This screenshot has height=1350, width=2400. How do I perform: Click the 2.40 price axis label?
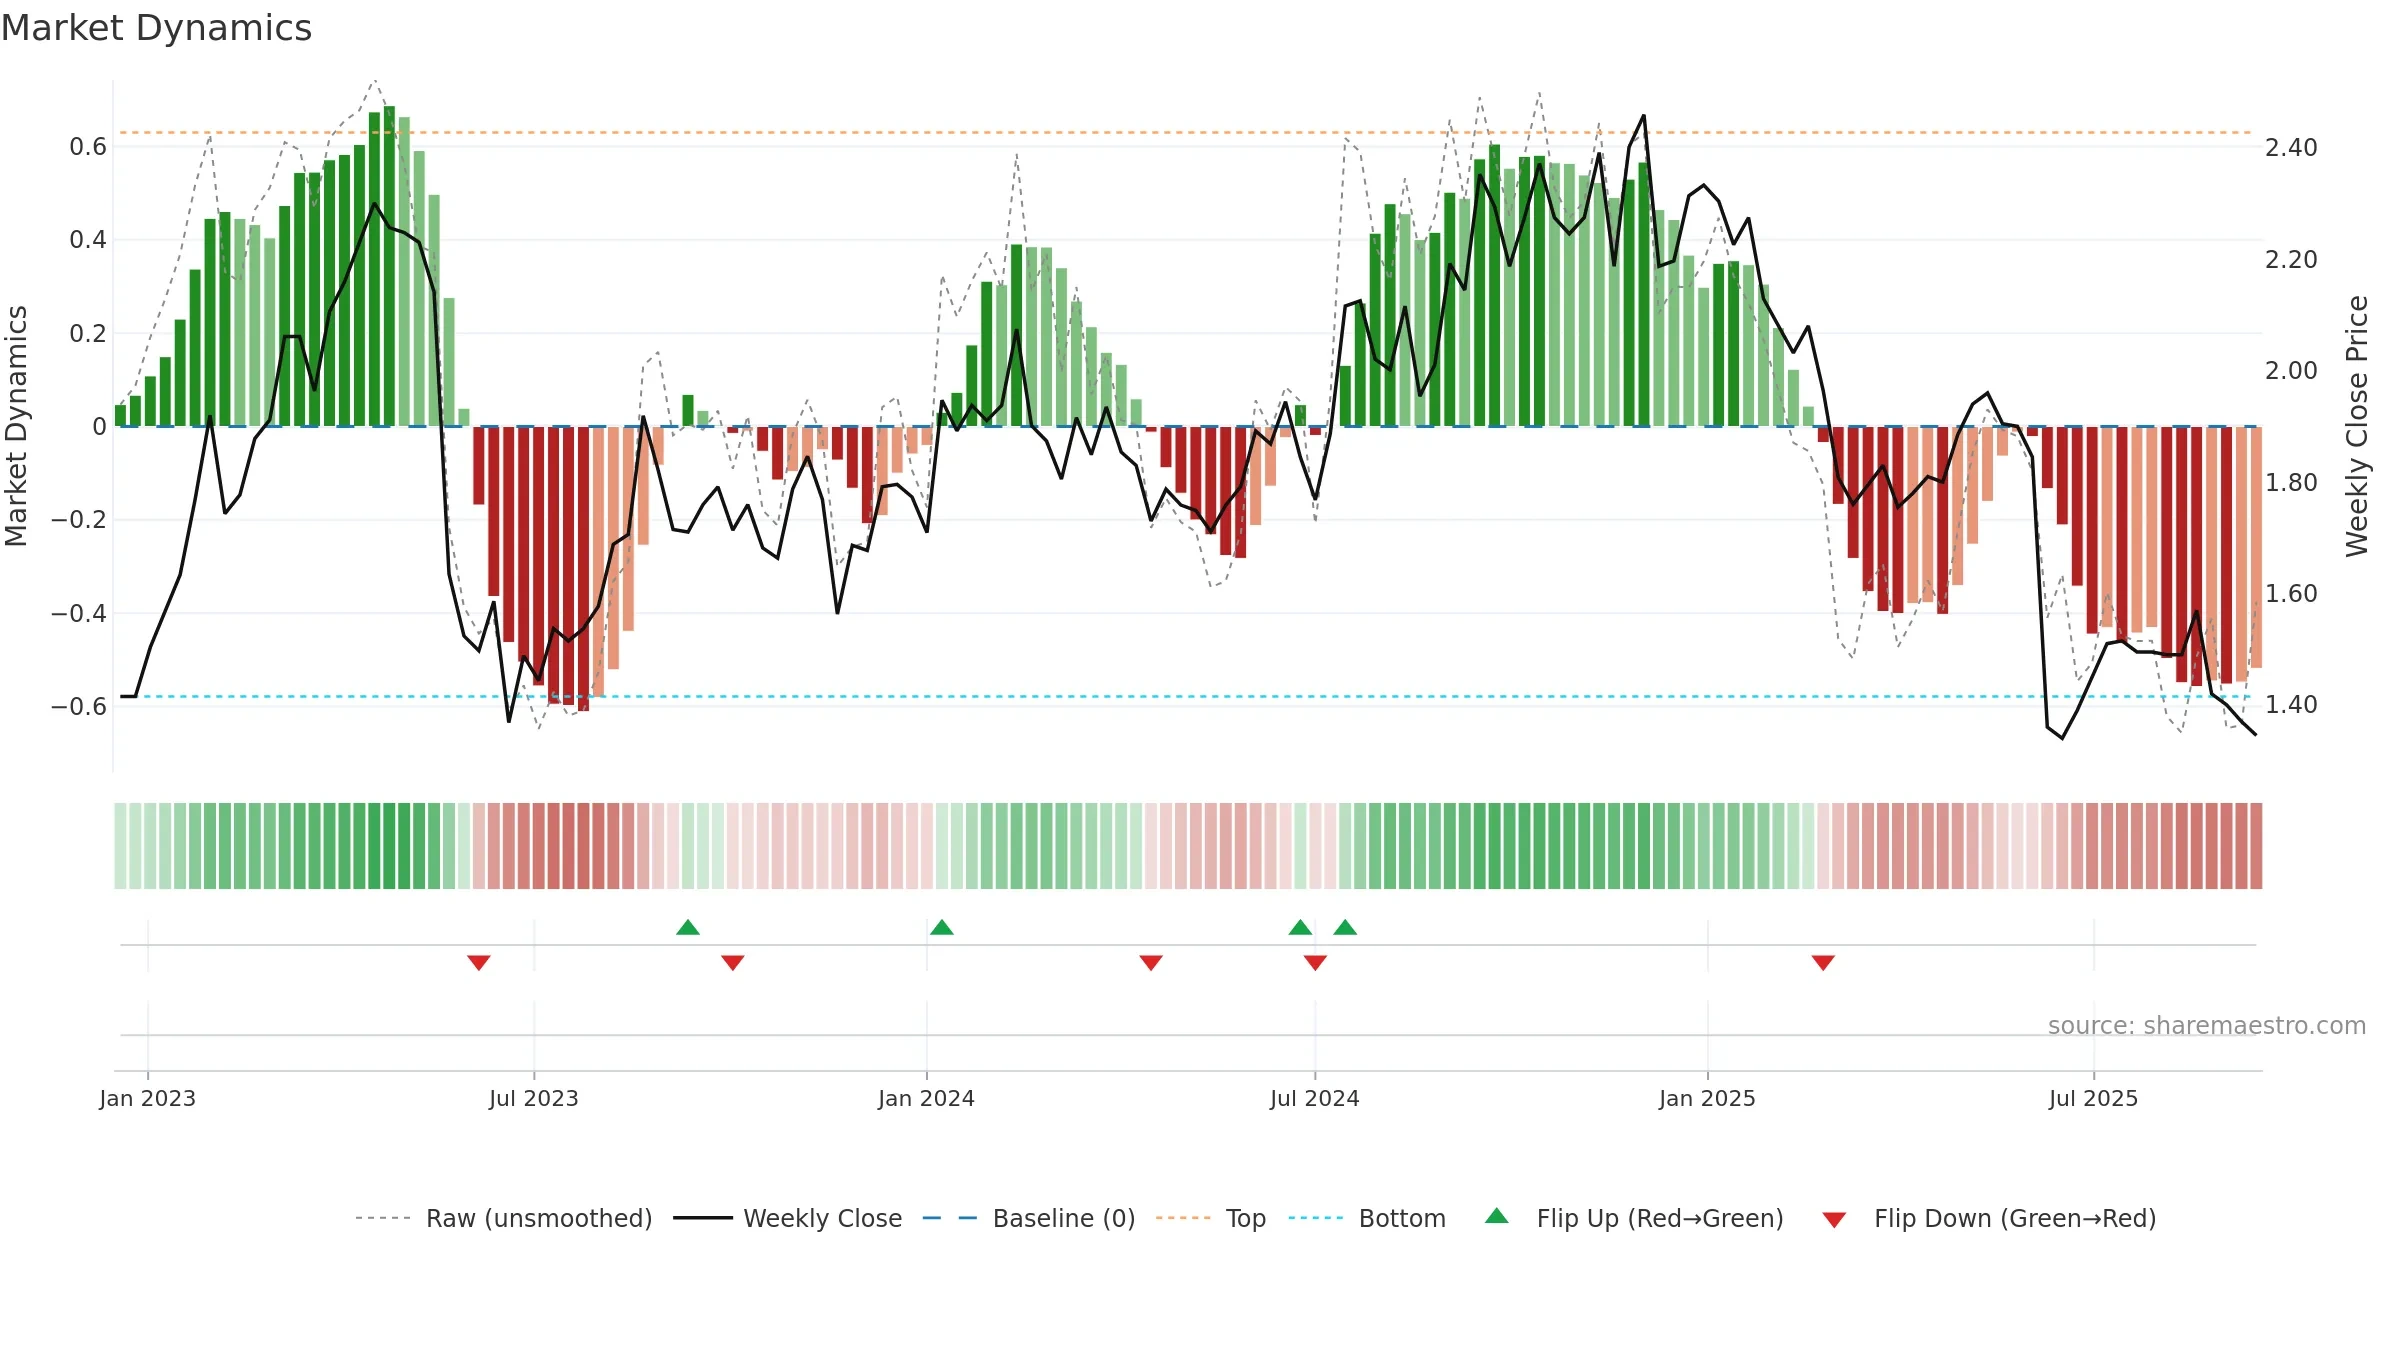[x=2291, y=148]
